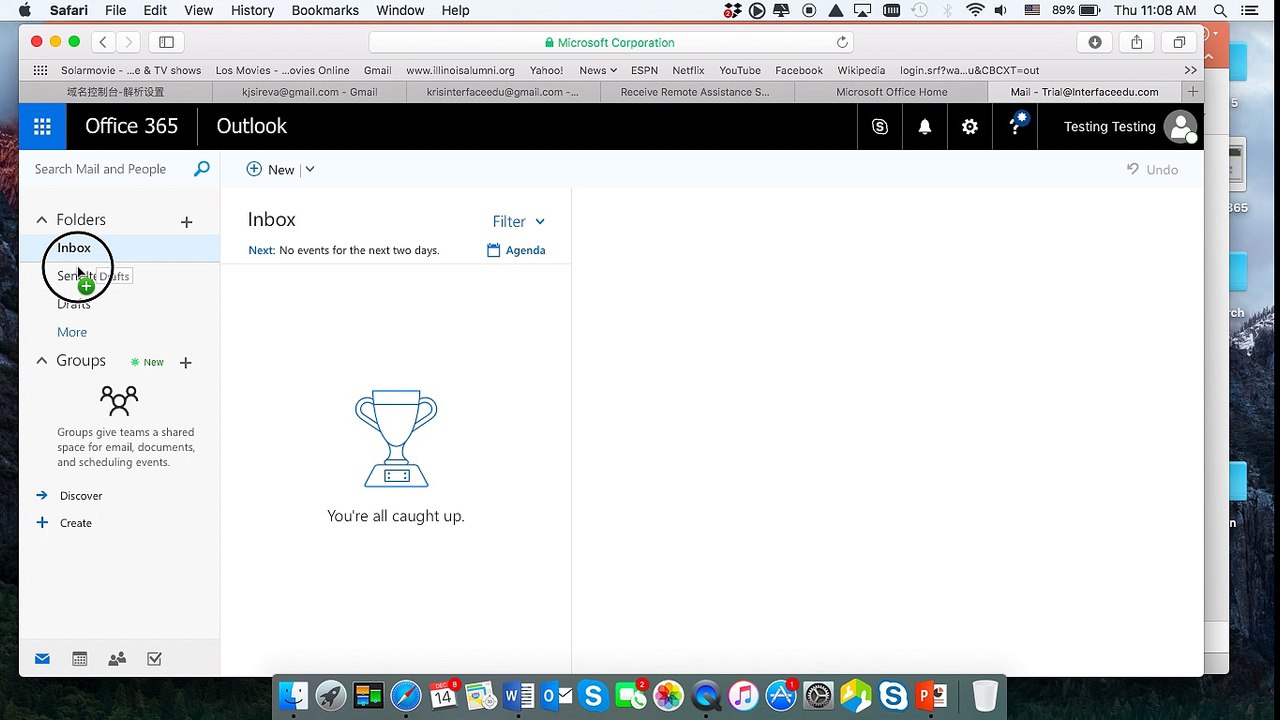
Task: Open the YouTube bookmark
Action: point(740,70)
